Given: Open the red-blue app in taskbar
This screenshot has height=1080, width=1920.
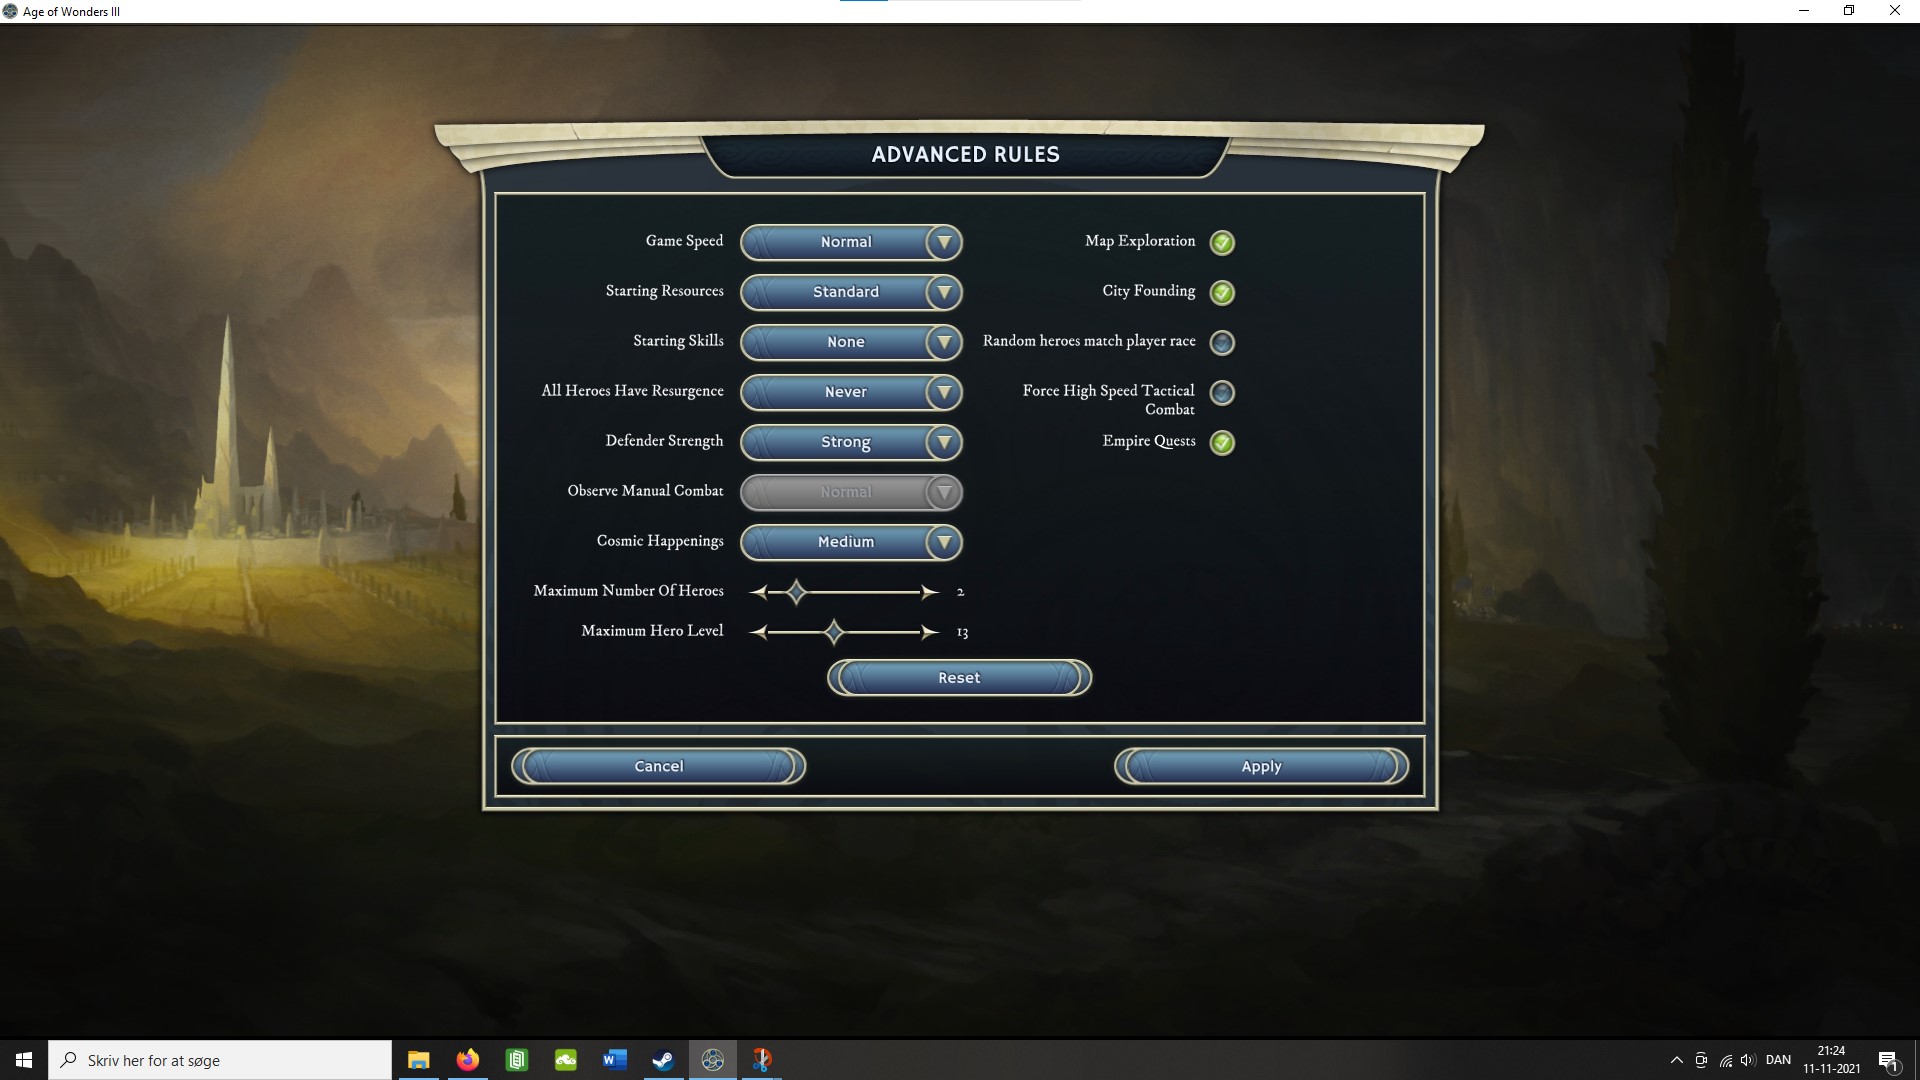Looking at the screenshot, I should pos(761,1060).
